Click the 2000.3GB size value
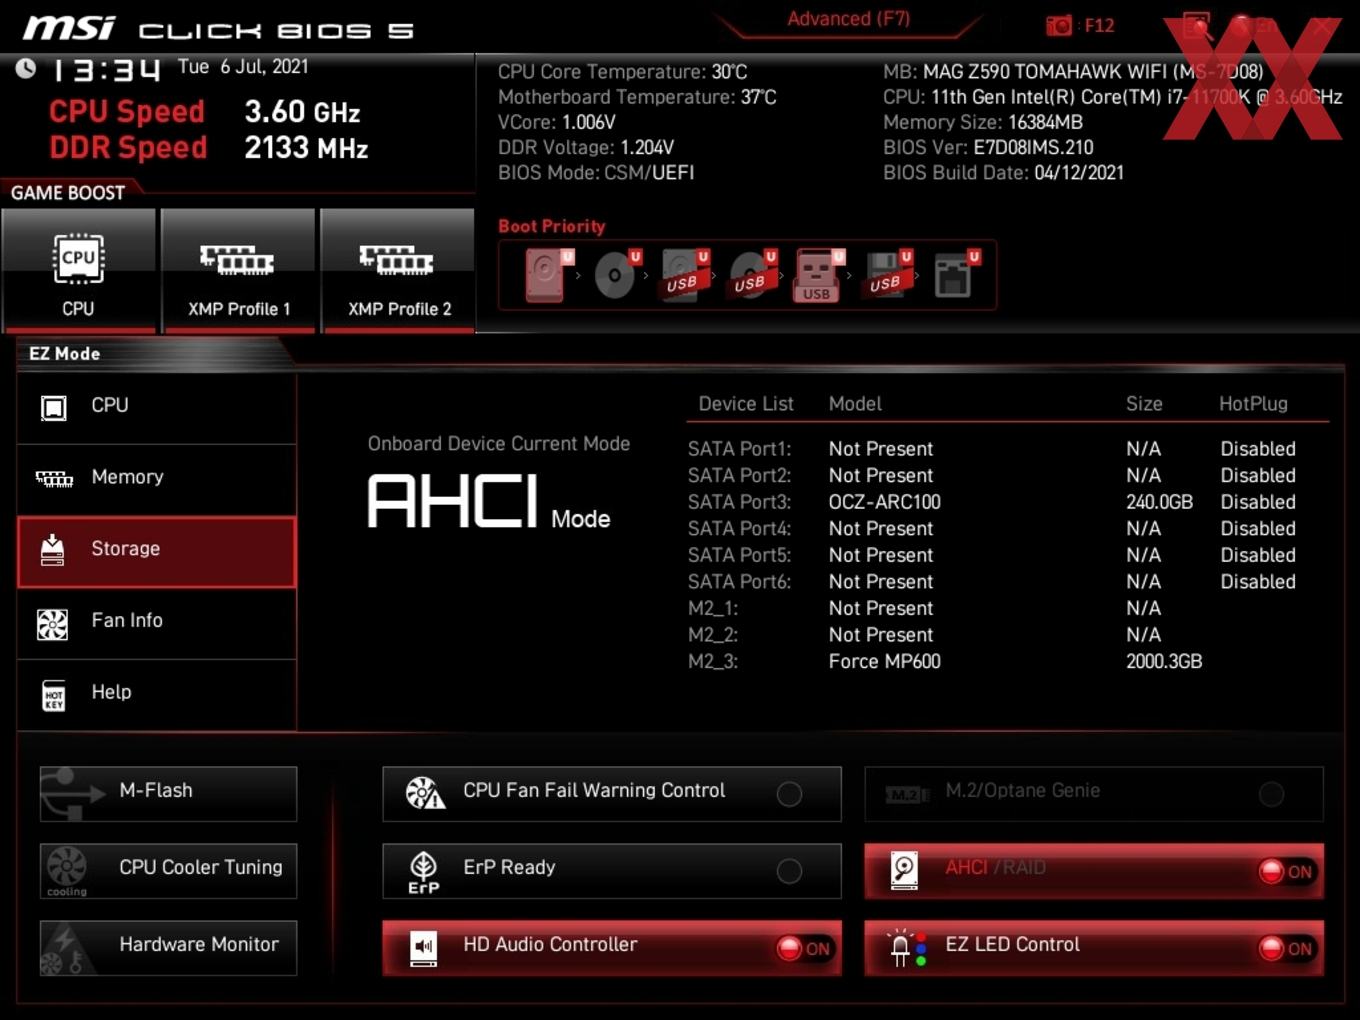 pos(1164,661)
